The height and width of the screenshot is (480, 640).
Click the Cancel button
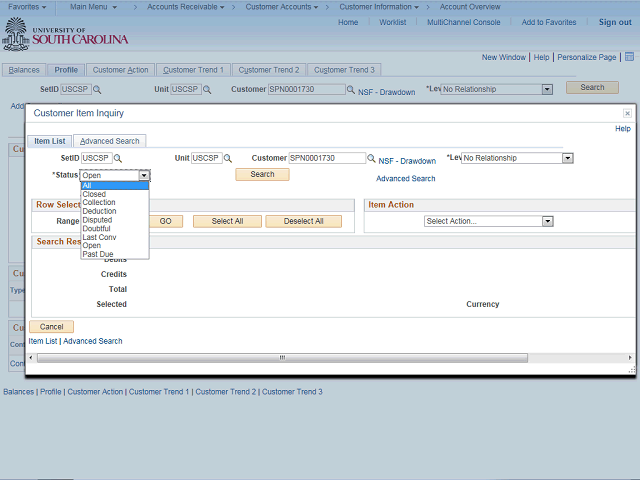coord(51,327)
